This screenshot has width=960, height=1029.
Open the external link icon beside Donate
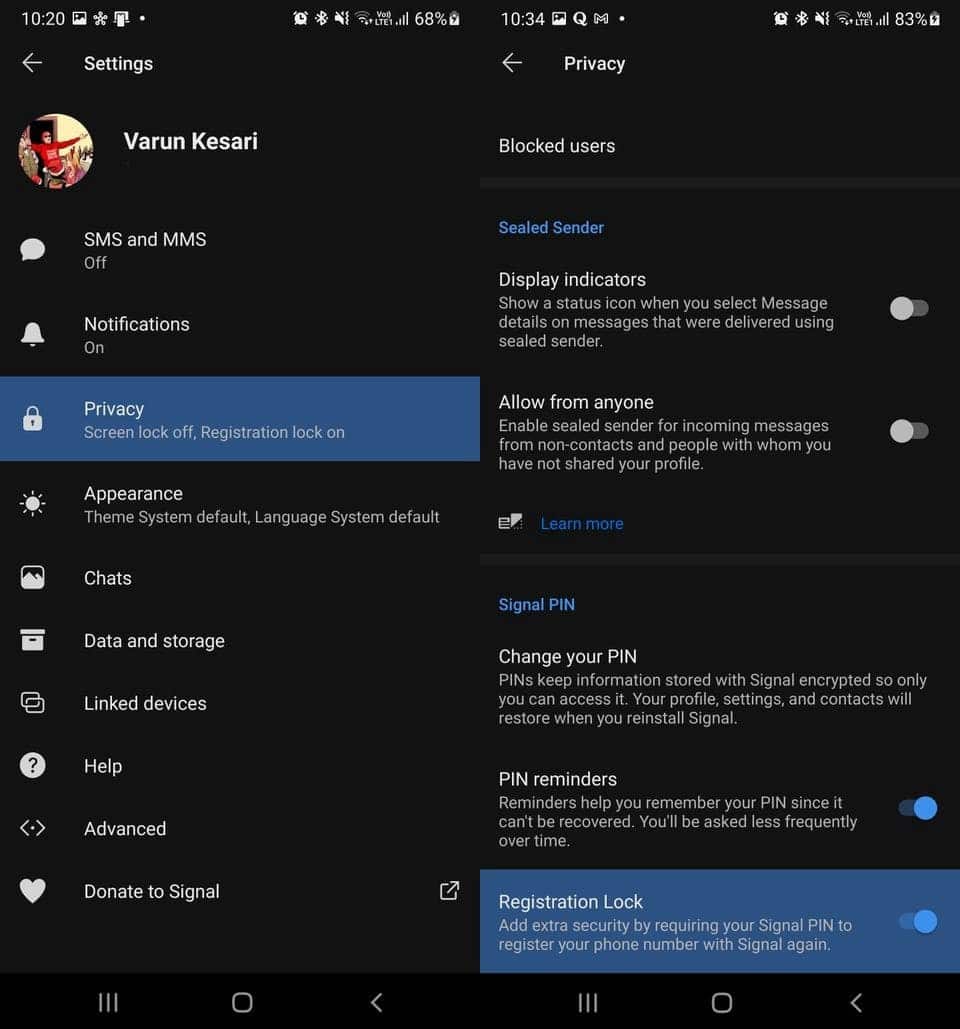tap(450, 891)
